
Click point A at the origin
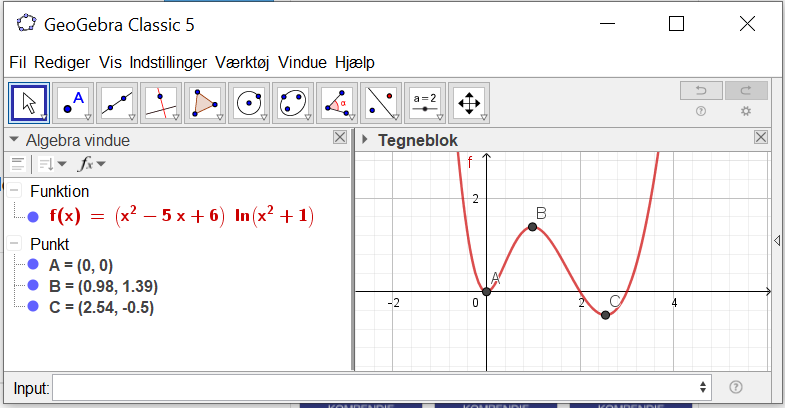pyautogui.click(x=486, y=291)
